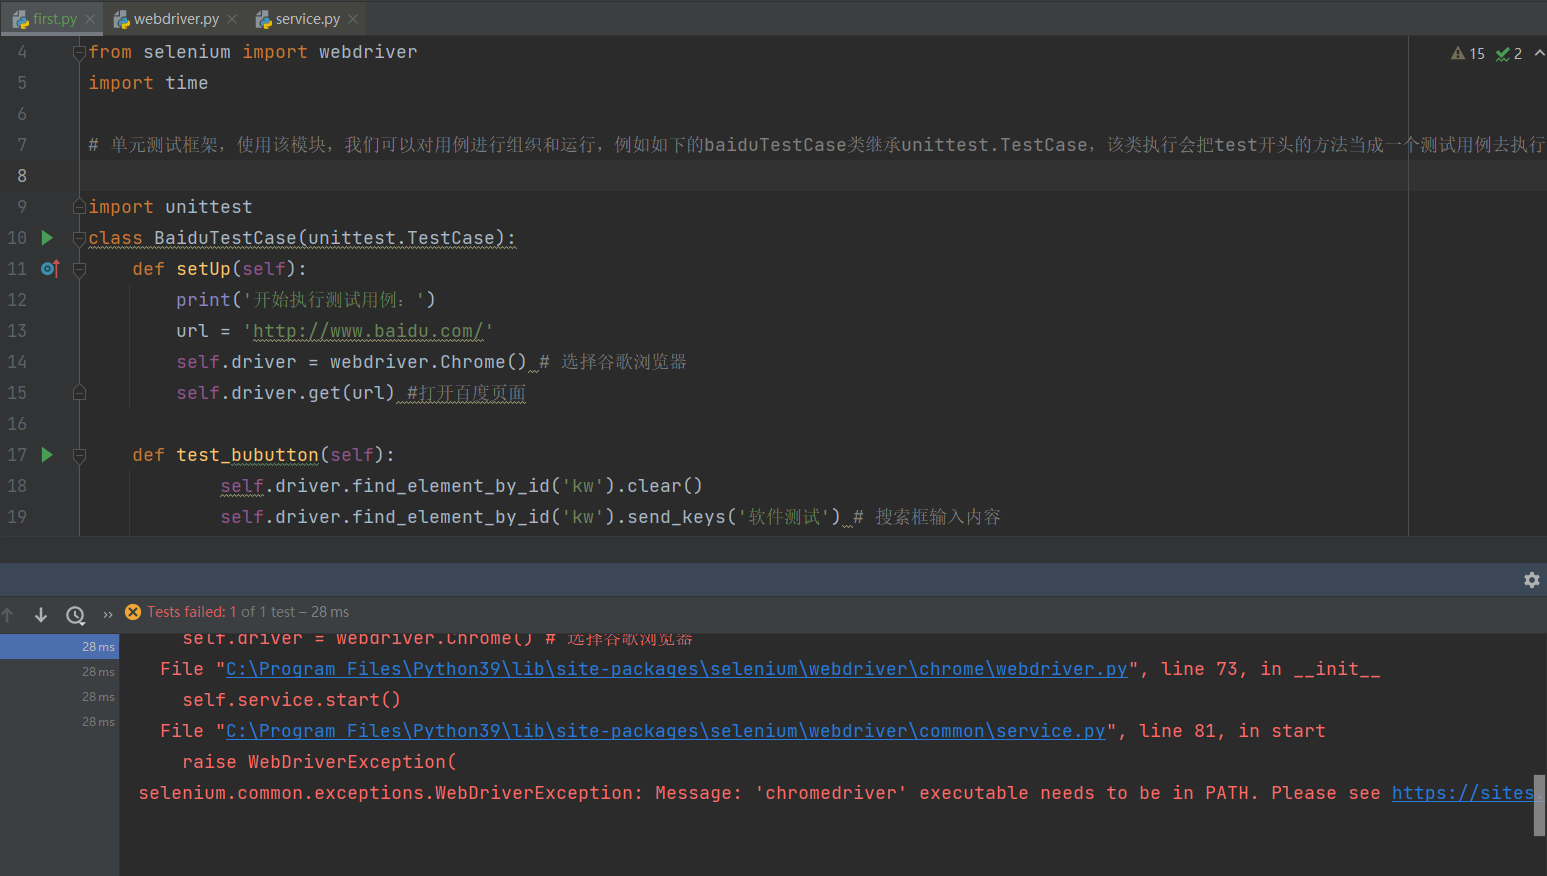Open the chrome\webdriver.py traceback file link
This screenshot has height=876, width=1547.
[677, 669]
